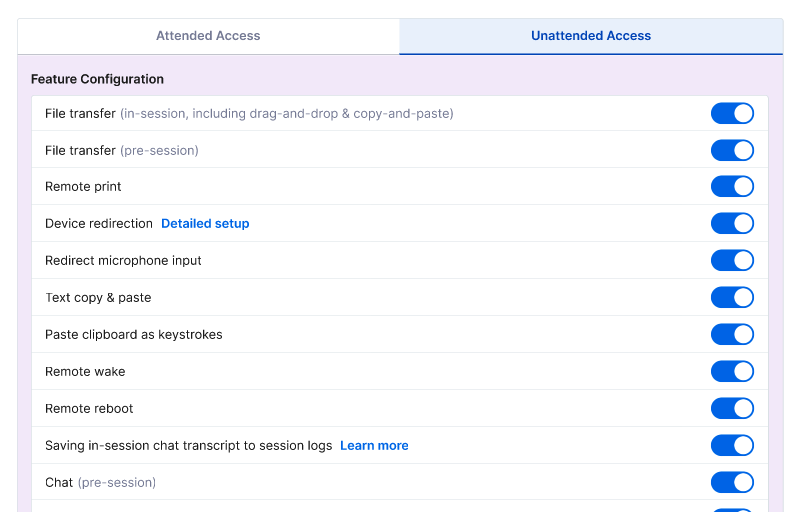This screenshot has height=512, width=802.
Task: Click the 'Device redirection' label
Action: [99, 224]
